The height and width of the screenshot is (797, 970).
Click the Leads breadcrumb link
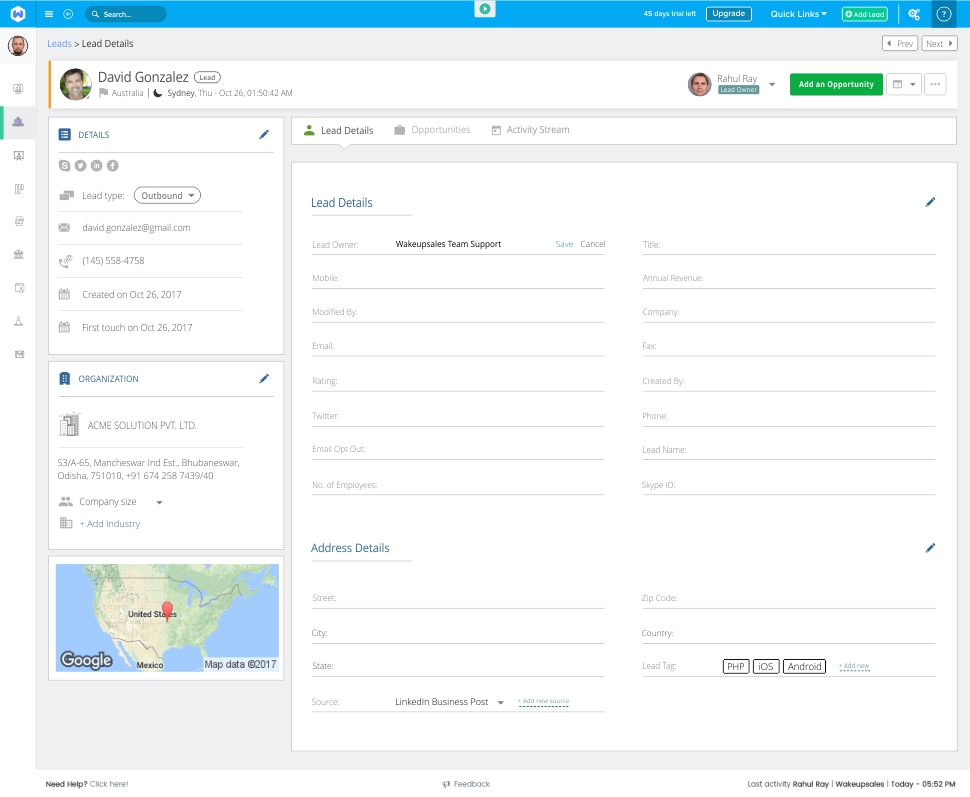click(59, 43)
